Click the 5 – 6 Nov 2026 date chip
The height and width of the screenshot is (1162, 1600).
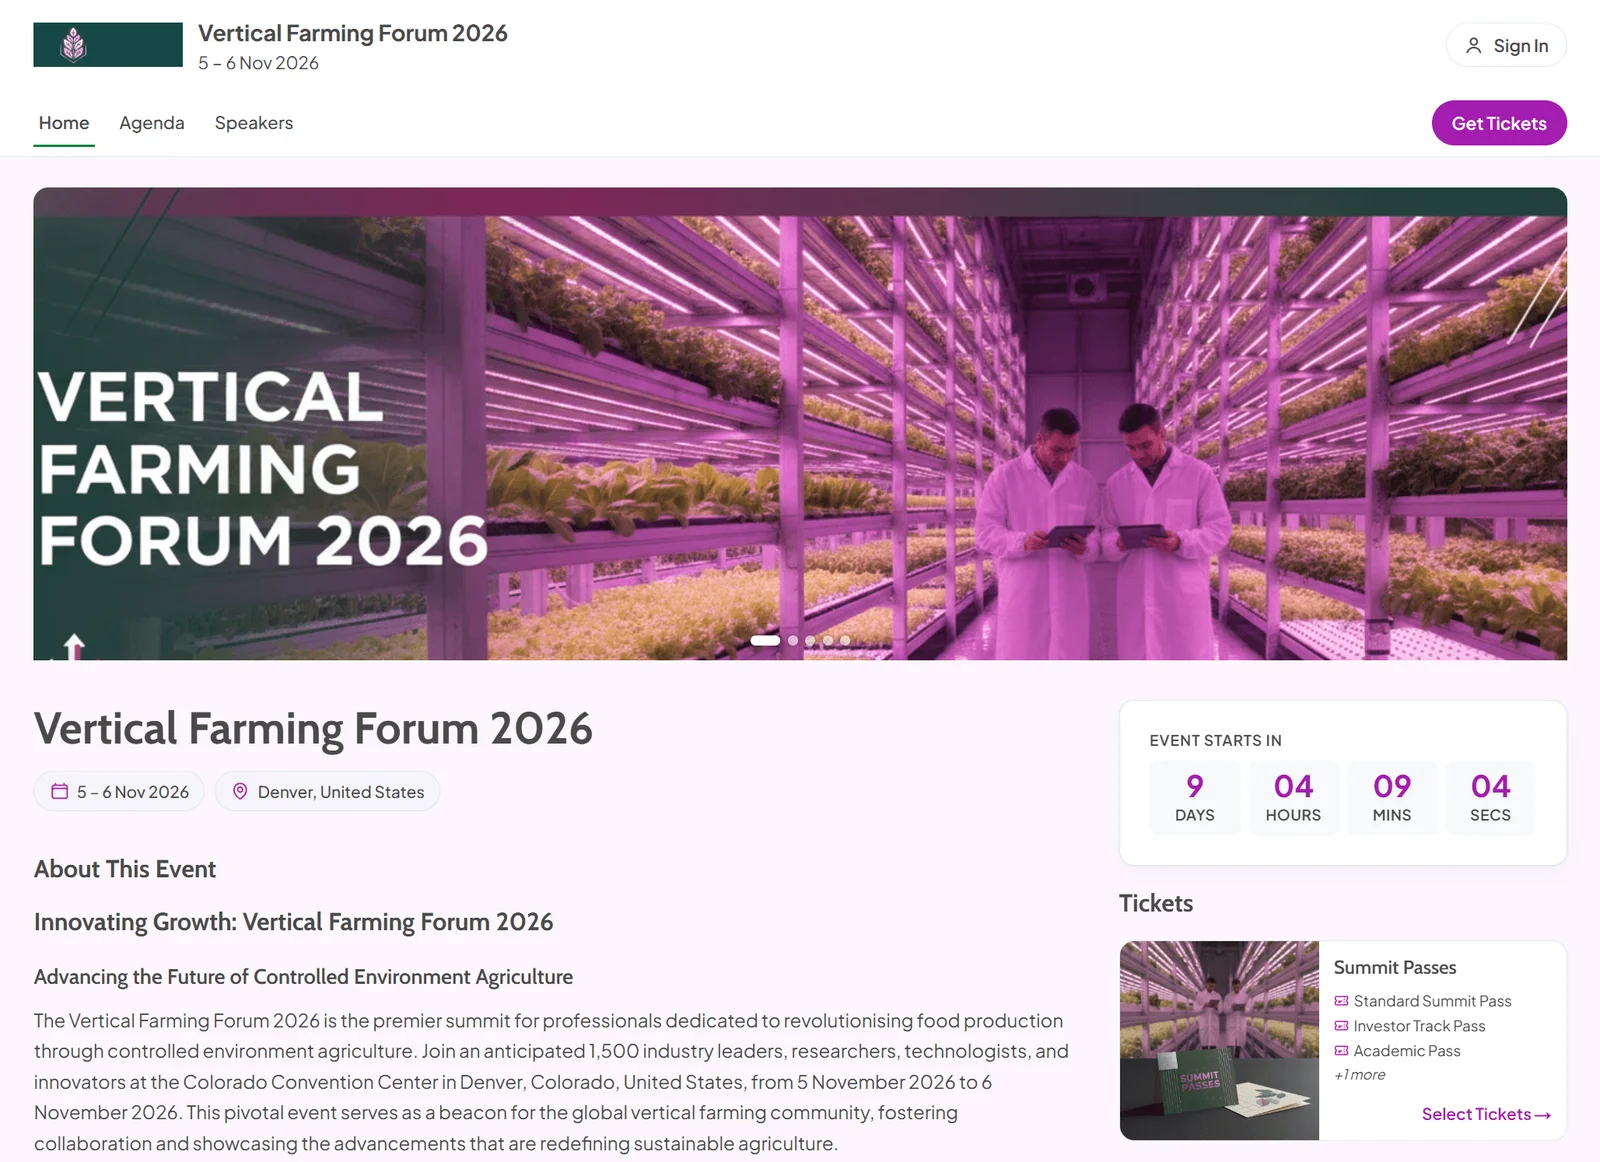click(119, 791)
